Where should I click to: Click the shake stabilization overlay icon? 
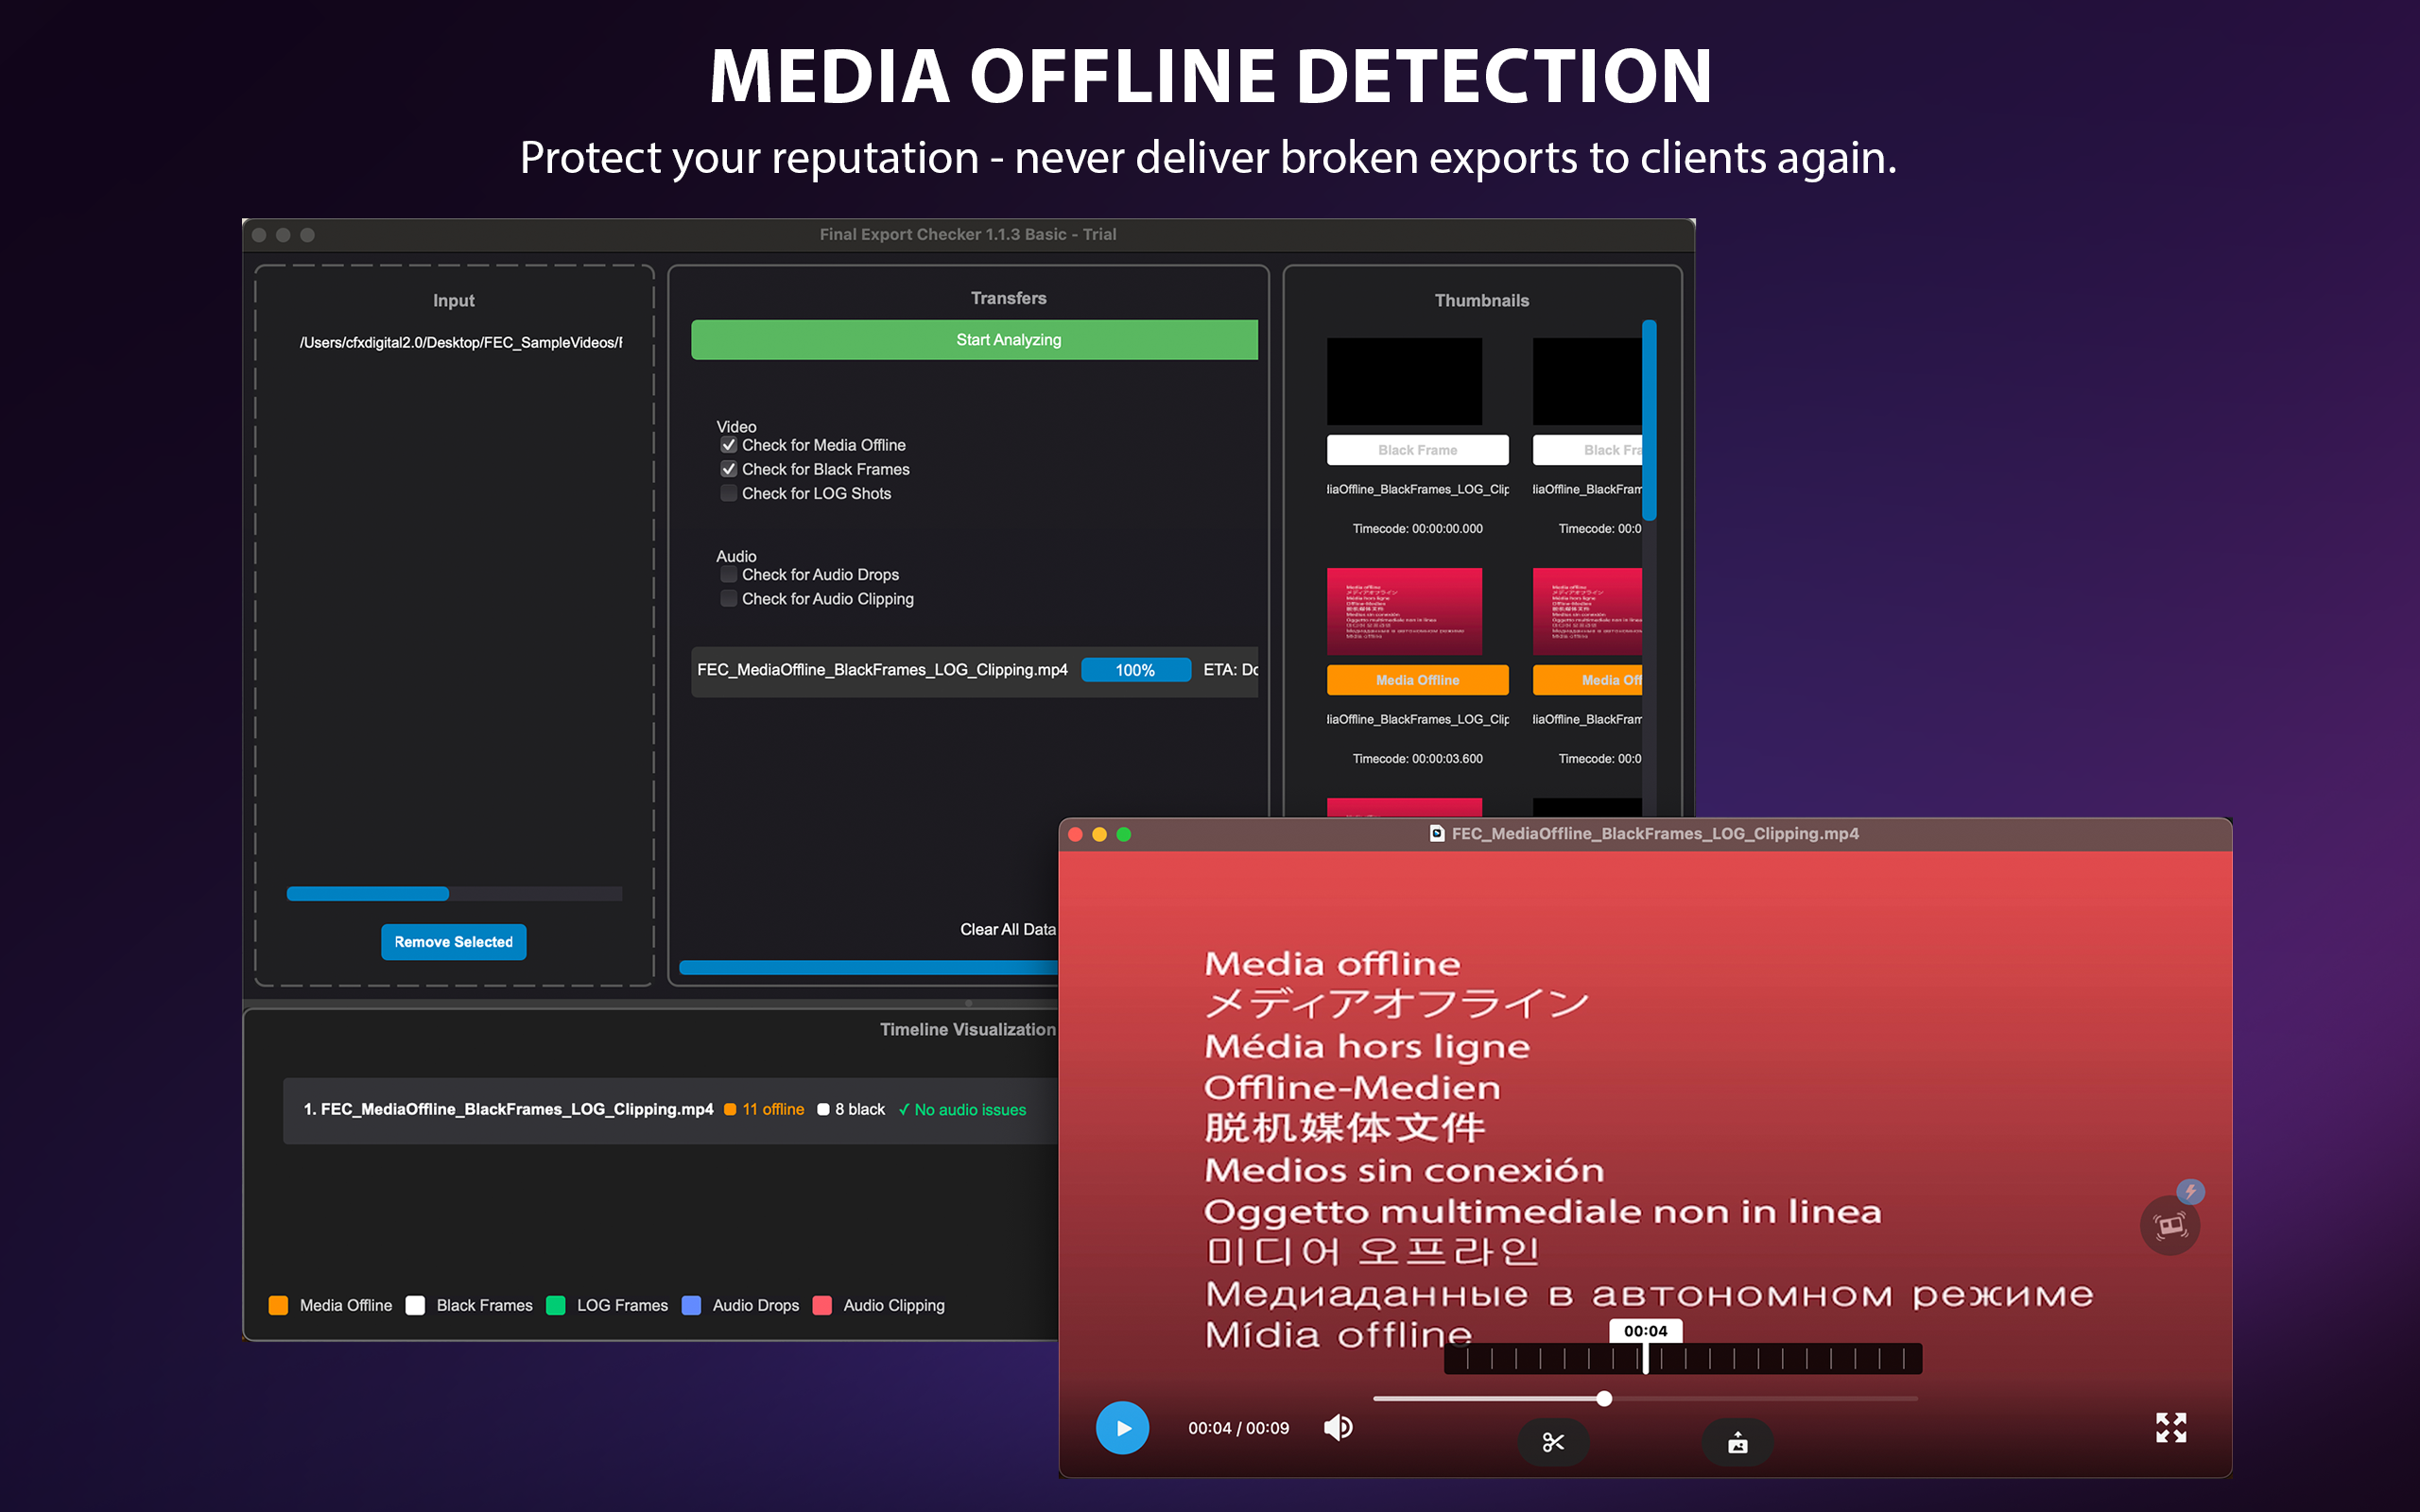tap(2169, 1225)
